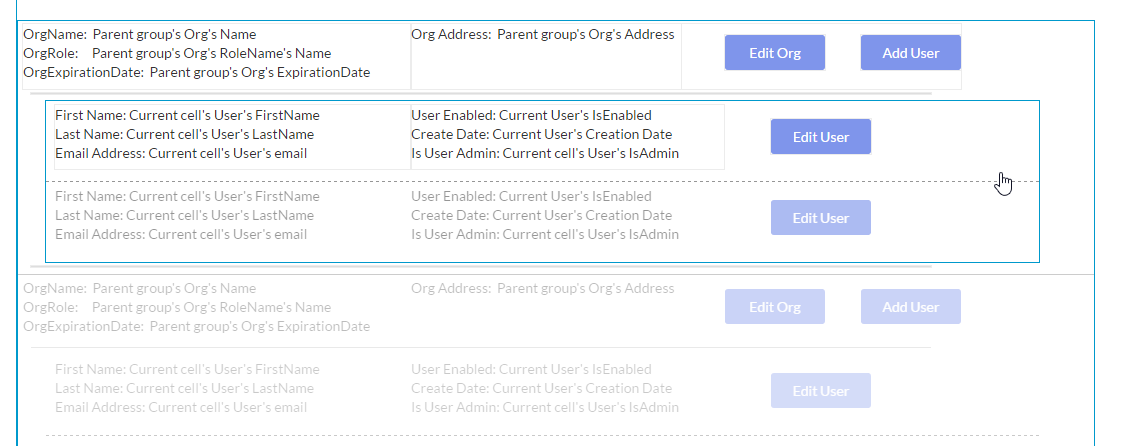Click the faded Edit Org button in the lower group
This screenshot has width=1136, height=446.
coord(774,307)
